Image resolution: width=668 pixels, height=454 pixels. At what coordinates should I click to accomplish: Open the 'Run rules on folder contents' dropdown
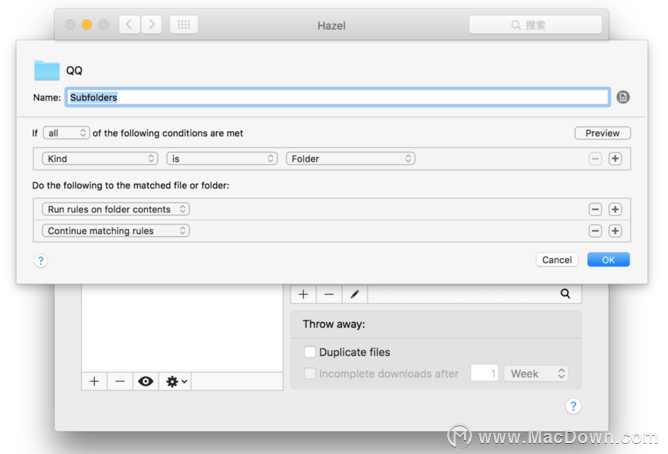pyautogui.click(x=116, y=209)
